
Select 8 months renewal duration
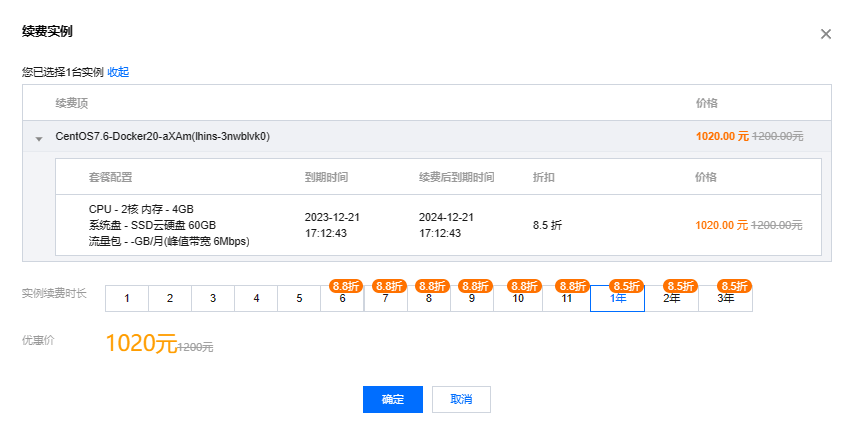428,298
